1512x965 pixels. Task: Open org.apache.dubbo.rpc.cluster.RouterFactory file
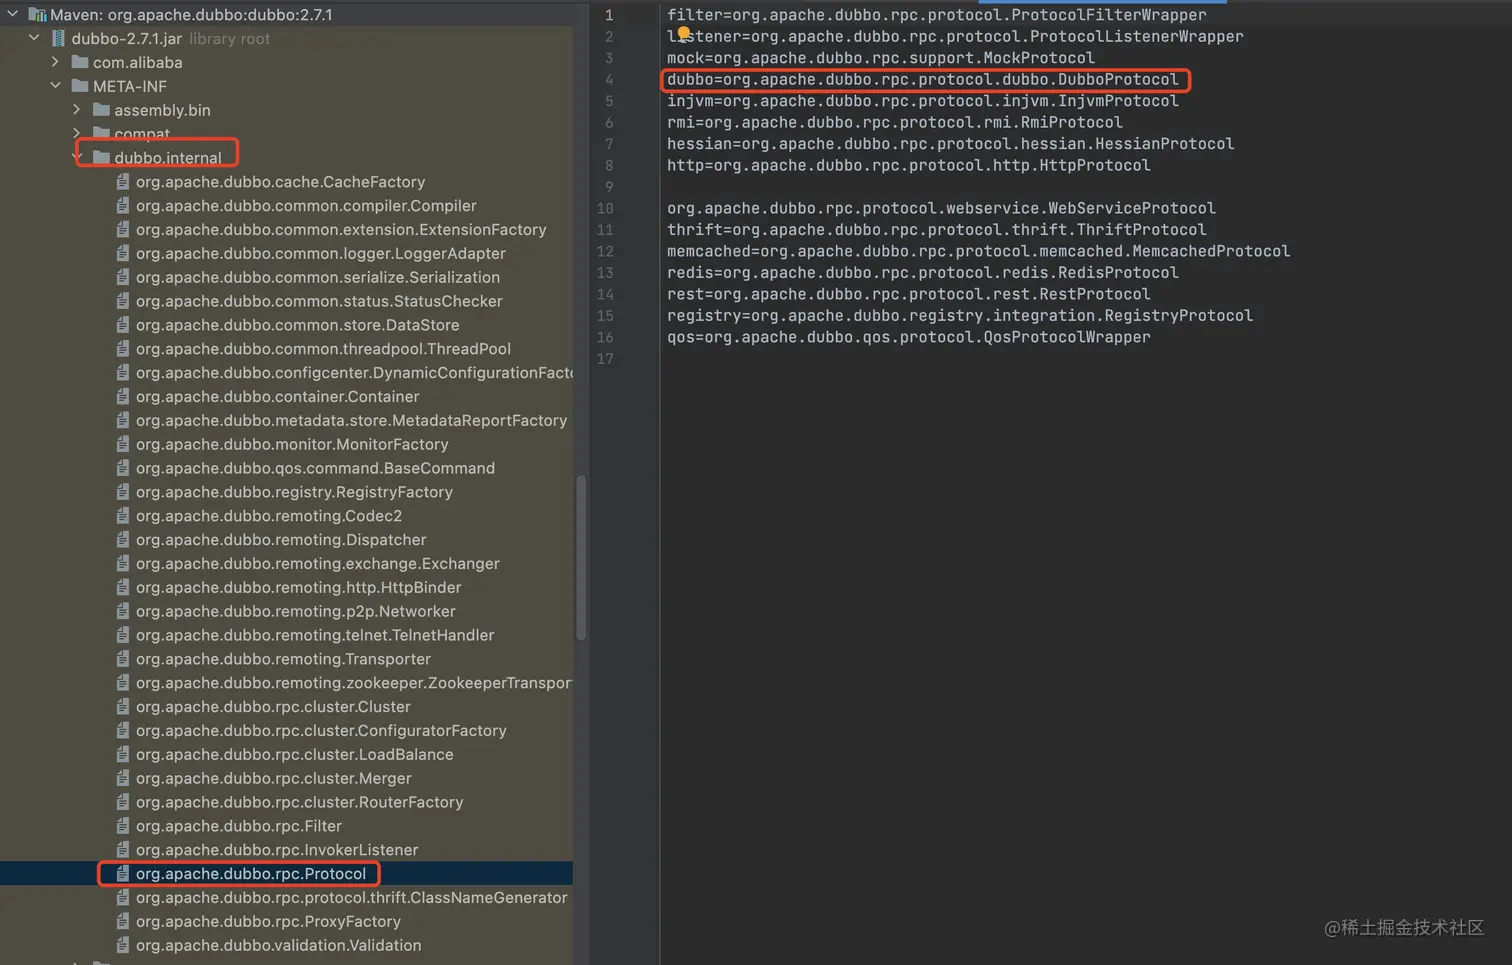click(x=299, y=802)
